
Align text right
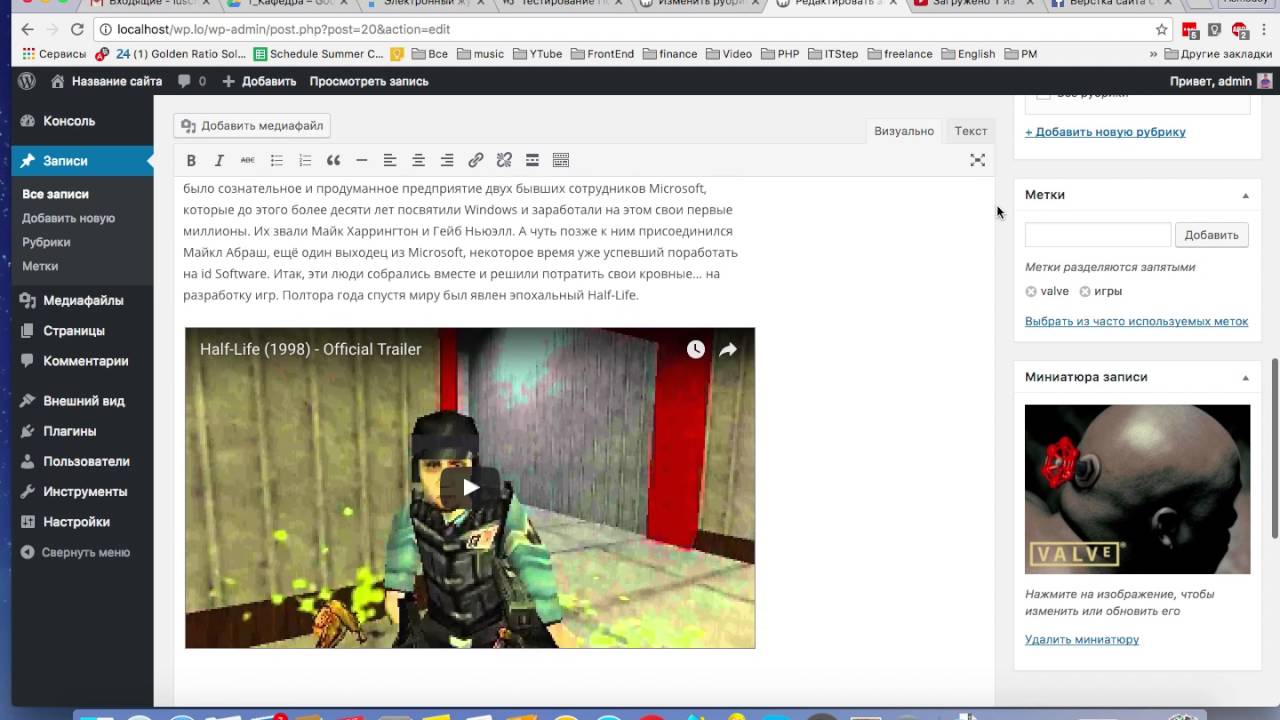447,160
